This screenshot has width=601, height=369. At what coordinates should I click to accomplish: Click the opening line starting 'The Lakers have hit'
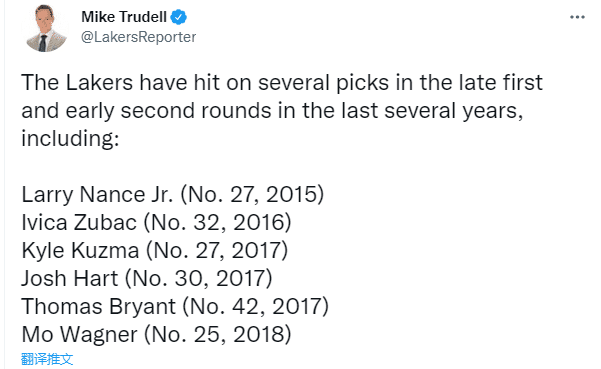pos(282,82)
